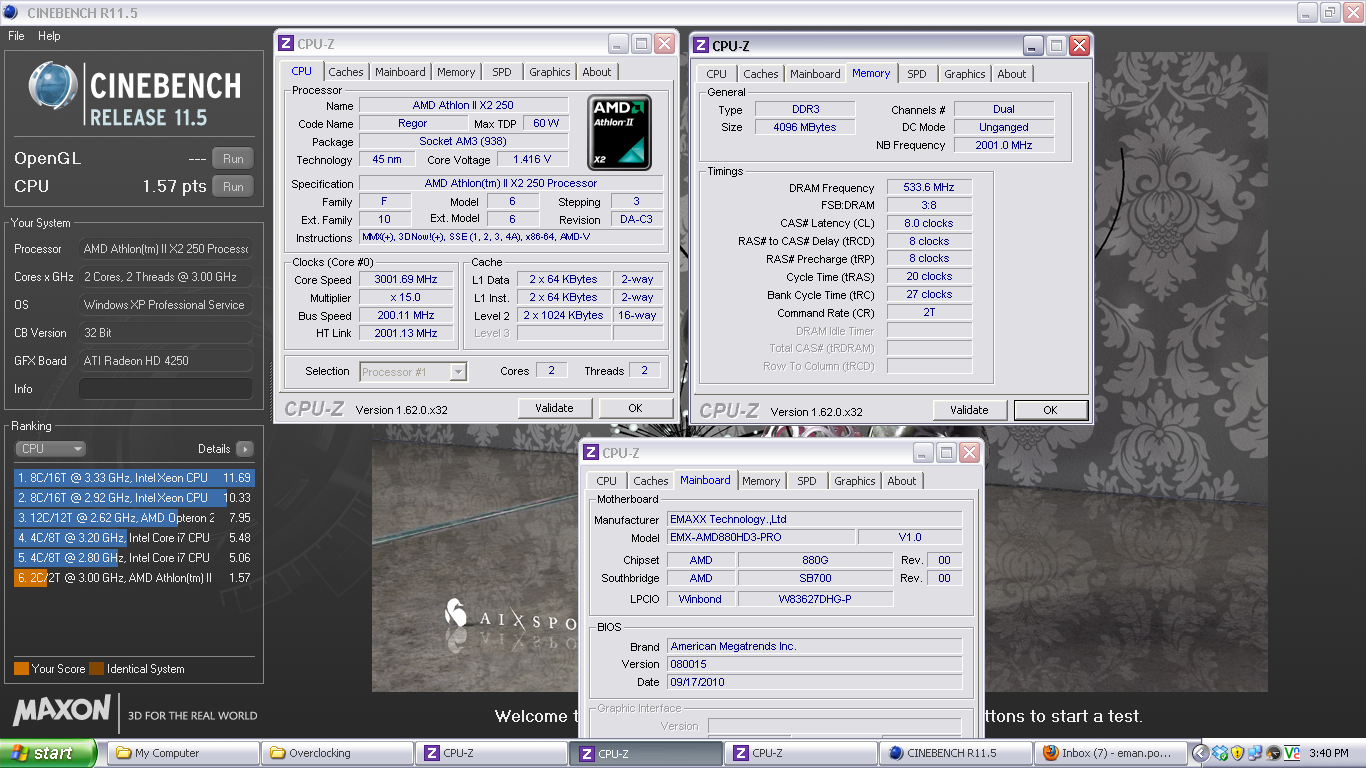Click the MAXON logo

[x=62, y=711]
